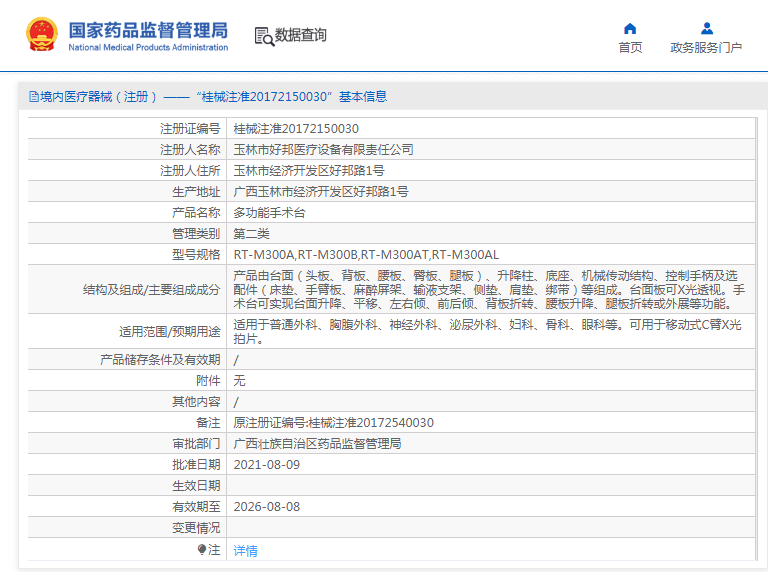The width and height of the screenshot is (768, 572).
Task: Select 玉林市好邦医疗设备有限责任公司
Action: pyautogui.click(x=323, y=150)
